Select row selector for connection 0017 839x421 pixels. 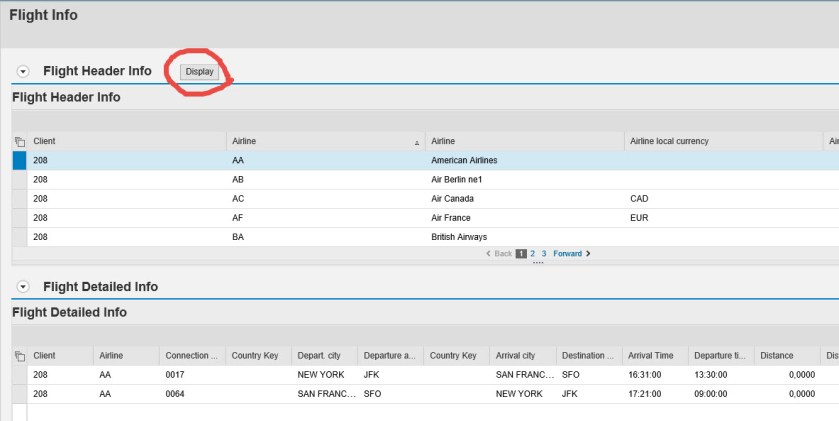tap(19, 375)
